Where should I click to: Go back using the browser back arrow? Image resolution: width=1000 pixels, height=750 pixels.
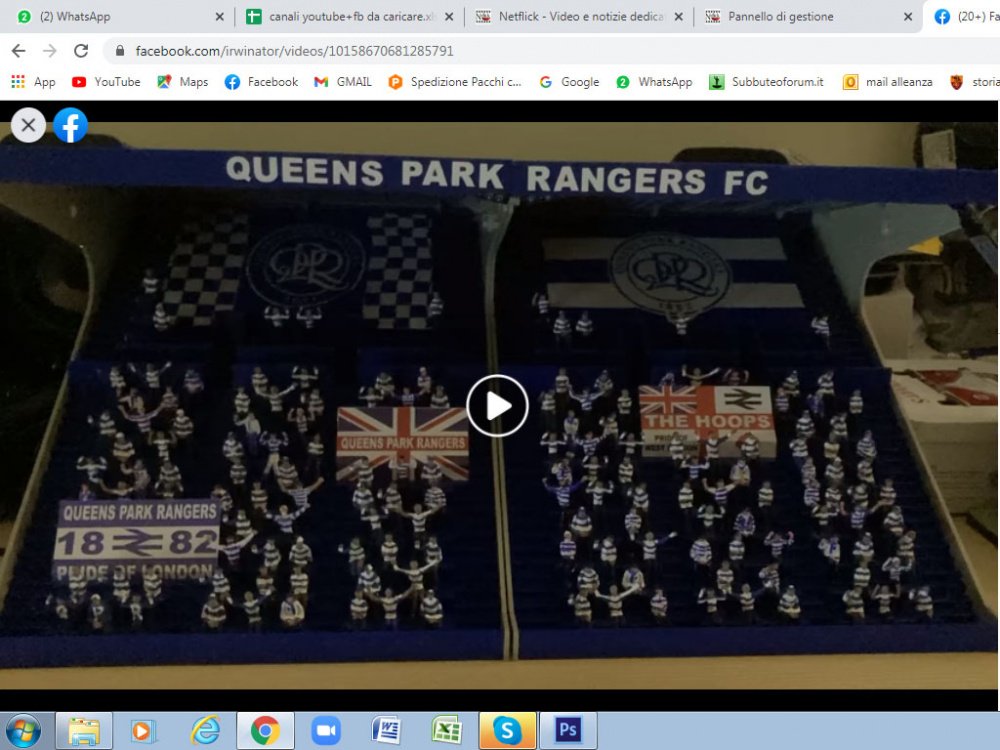coord(19,51)
